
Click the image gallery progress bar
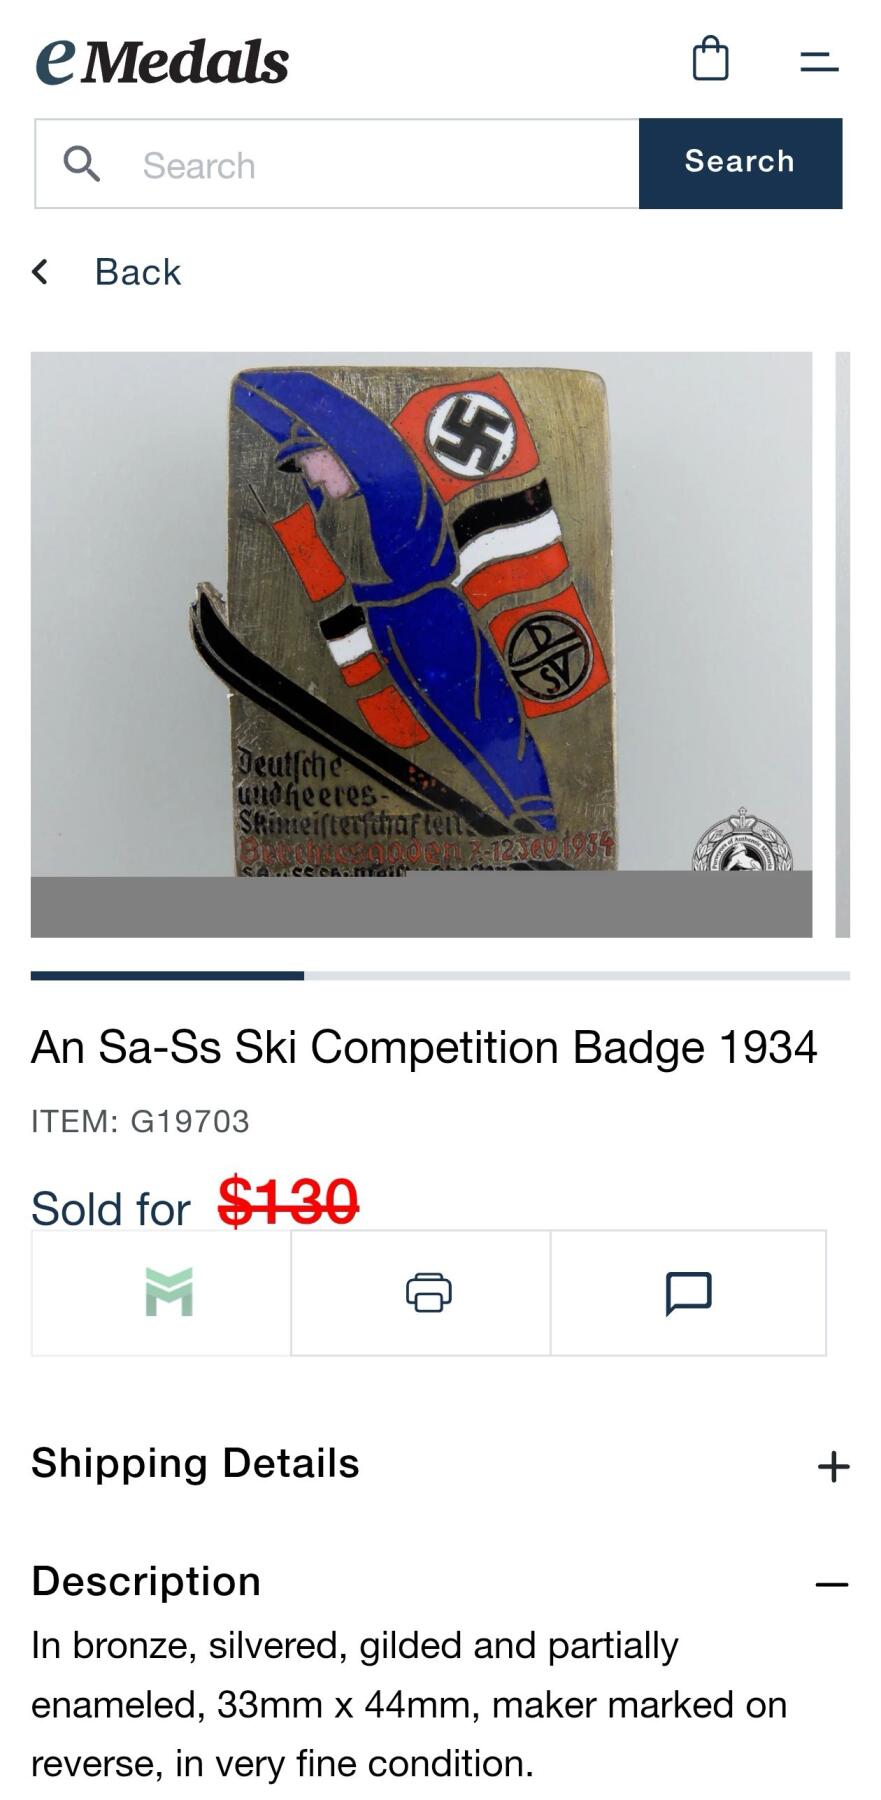pyautogui.click(x=440, y=975)
